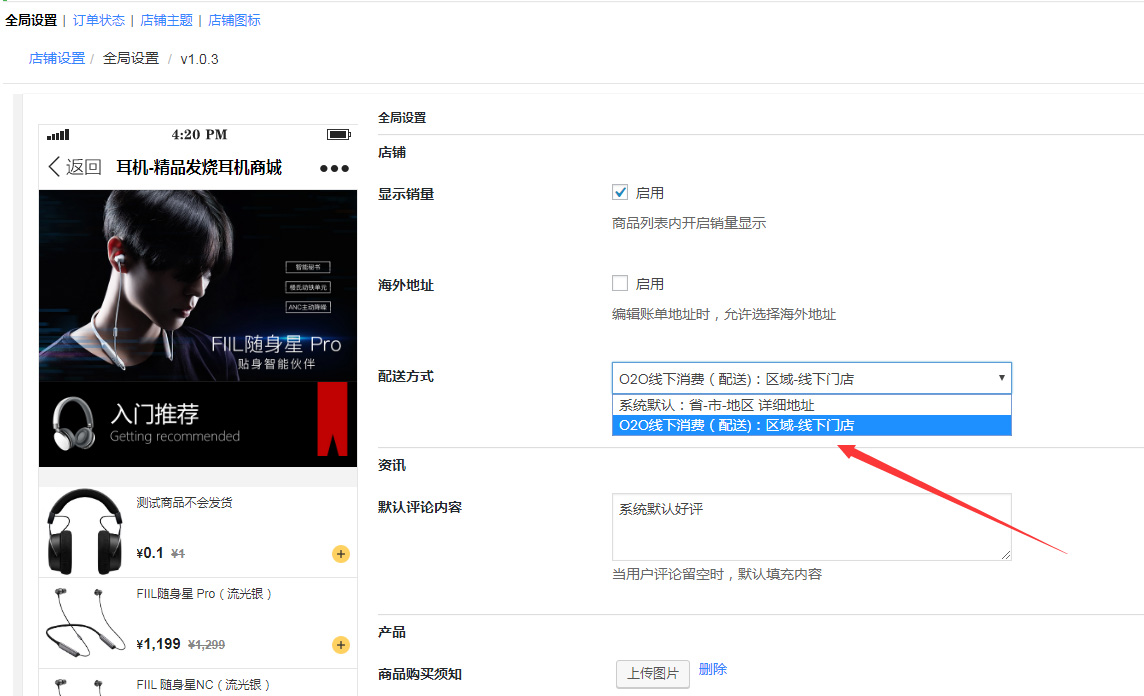Image resolution: width=1144 pixels, height=696 pixels.
Task: Click the 全局设置 breadcrumb text
Action: coord(131,58)
